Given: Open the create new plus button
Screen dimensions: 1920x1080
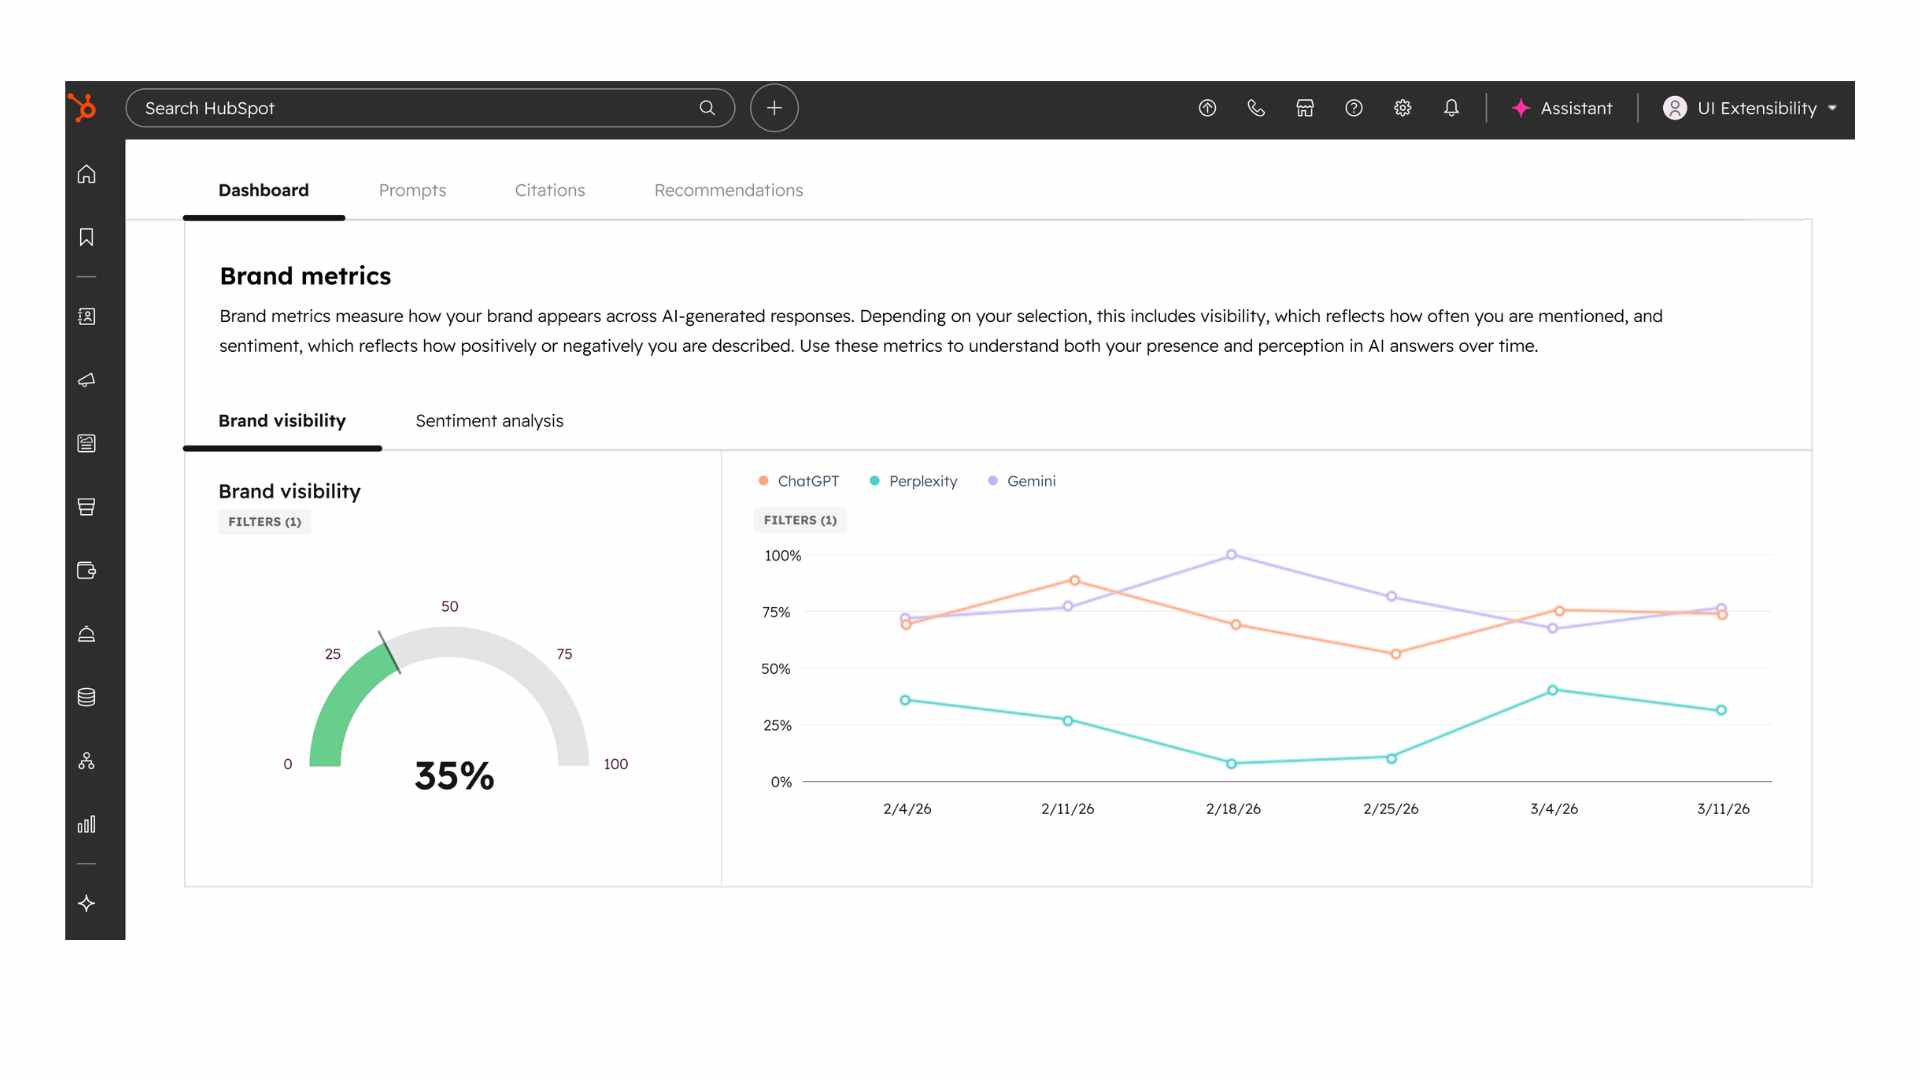Looking at the screenshot, I should tap(774, 108).
